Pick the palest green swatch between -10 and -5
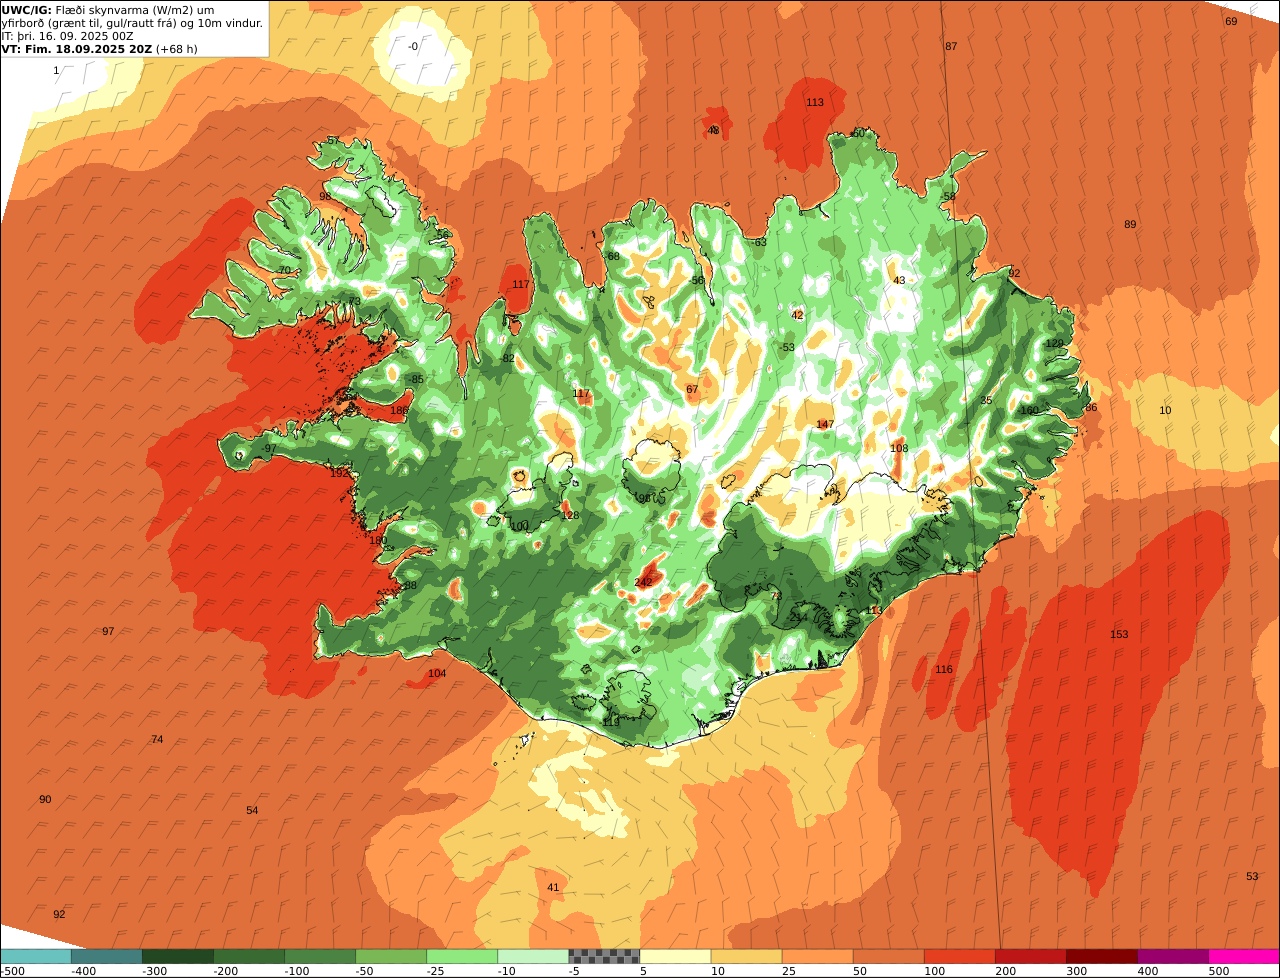 pos(533,956)
